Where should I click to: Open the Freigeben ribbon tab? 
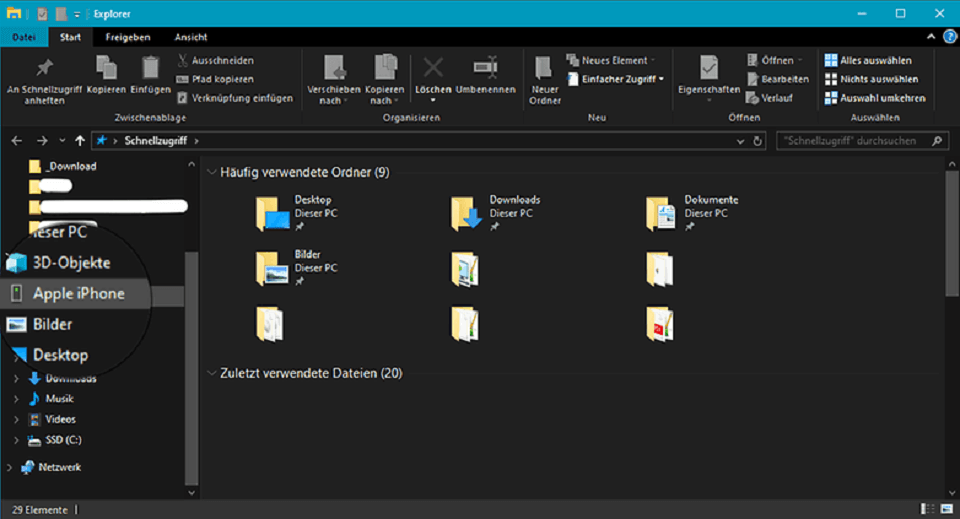tap(128, 37)
